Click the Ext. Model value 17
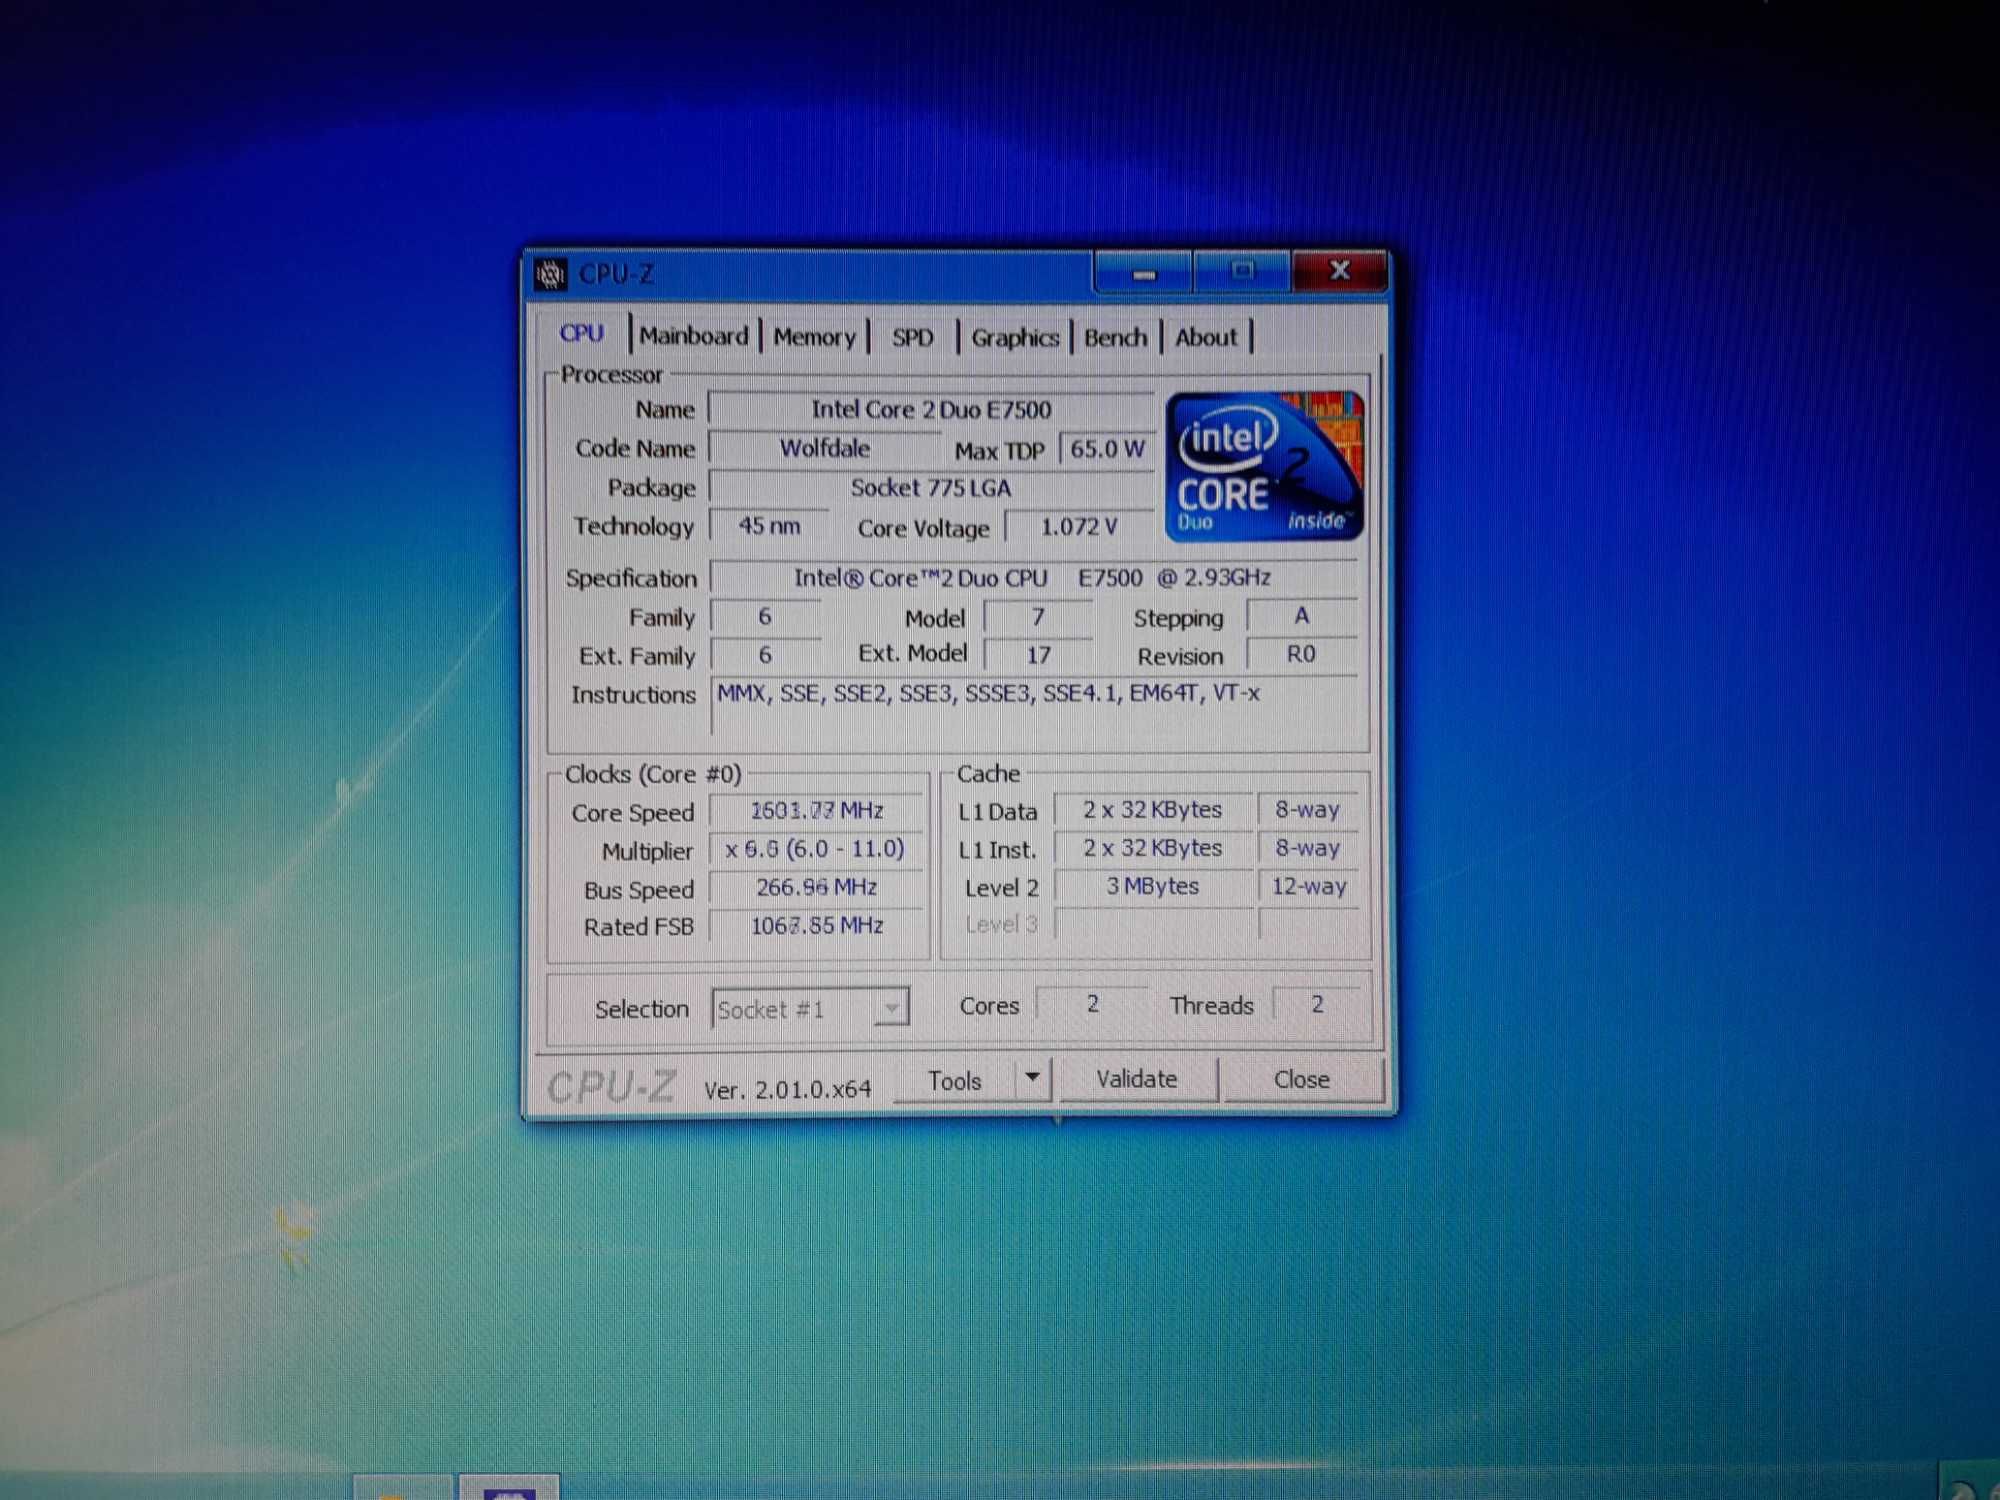The image size is (2000, 1500). point(1038,655)
